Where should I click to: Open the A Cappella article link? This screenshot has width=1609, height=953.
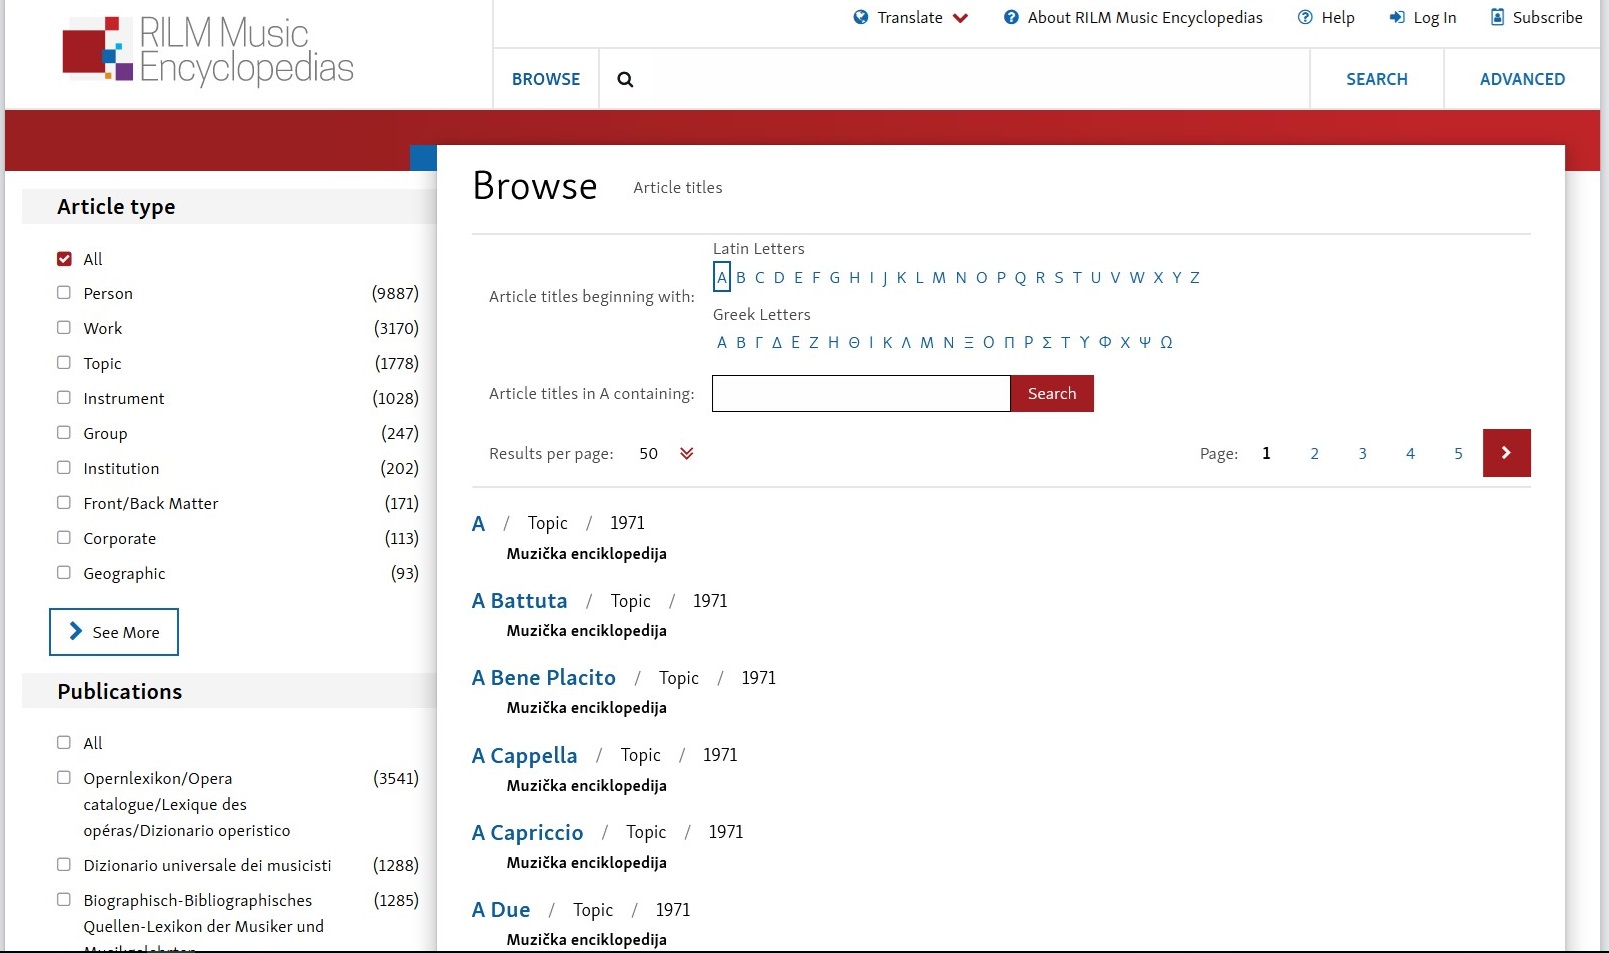tap(525, 756)
